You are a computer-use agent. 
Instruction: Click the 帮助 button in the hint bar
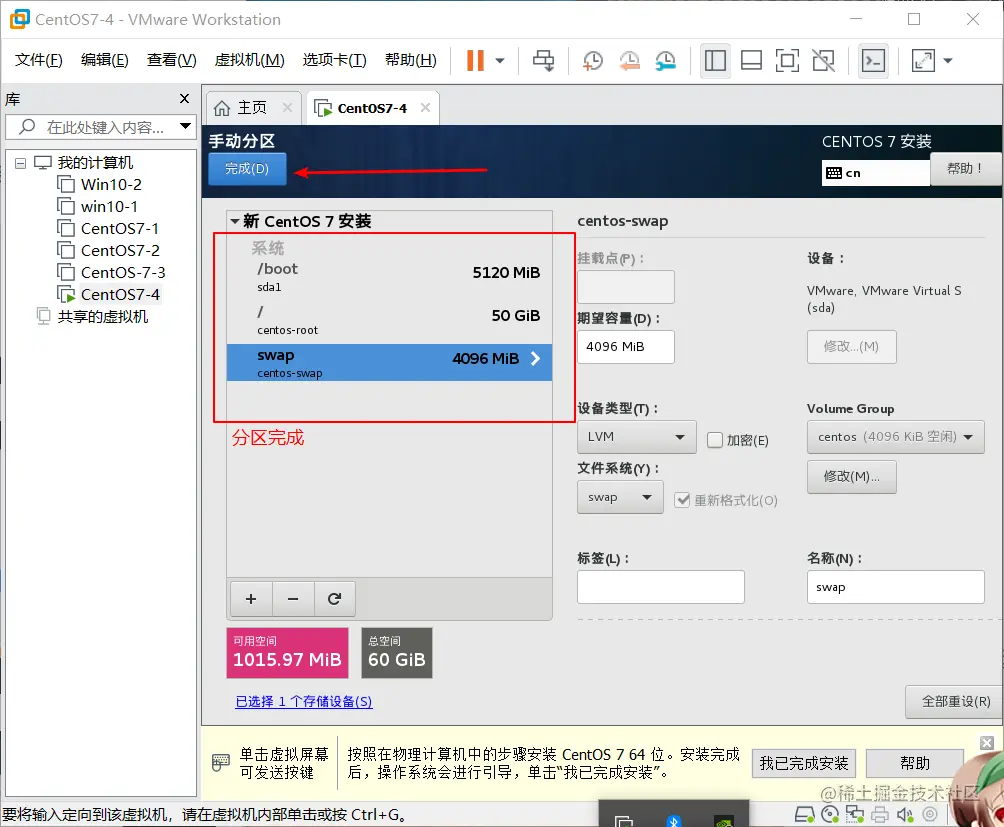914,764
